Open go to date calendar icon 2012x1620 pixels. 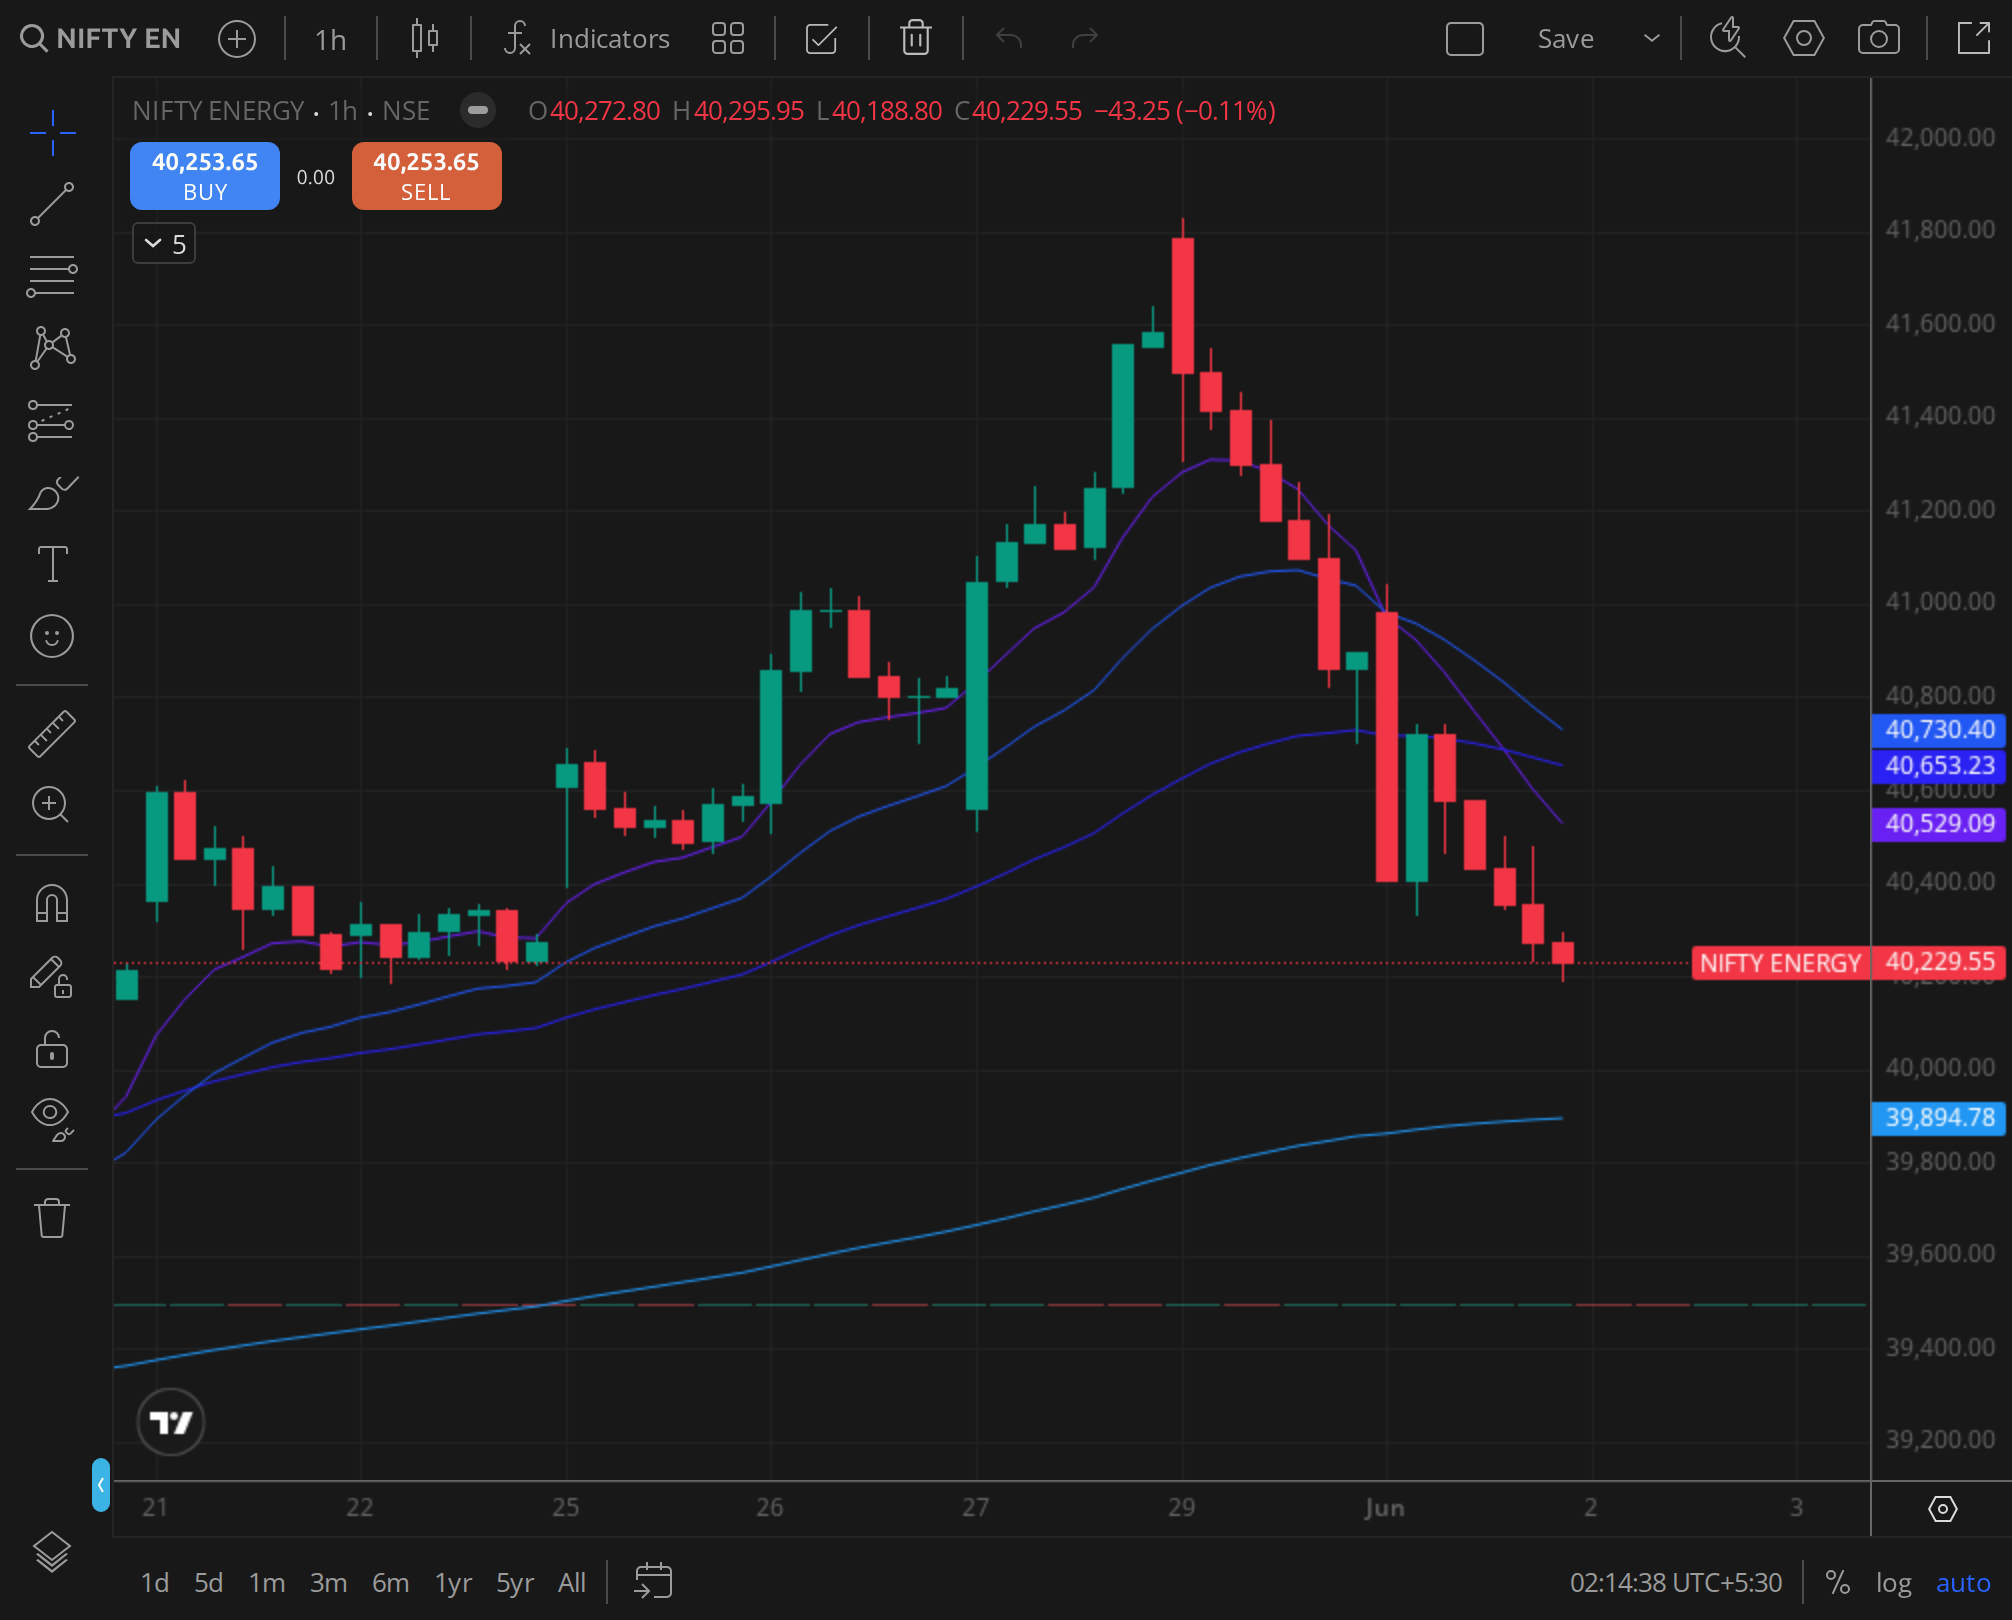(x=653, y=1582)
